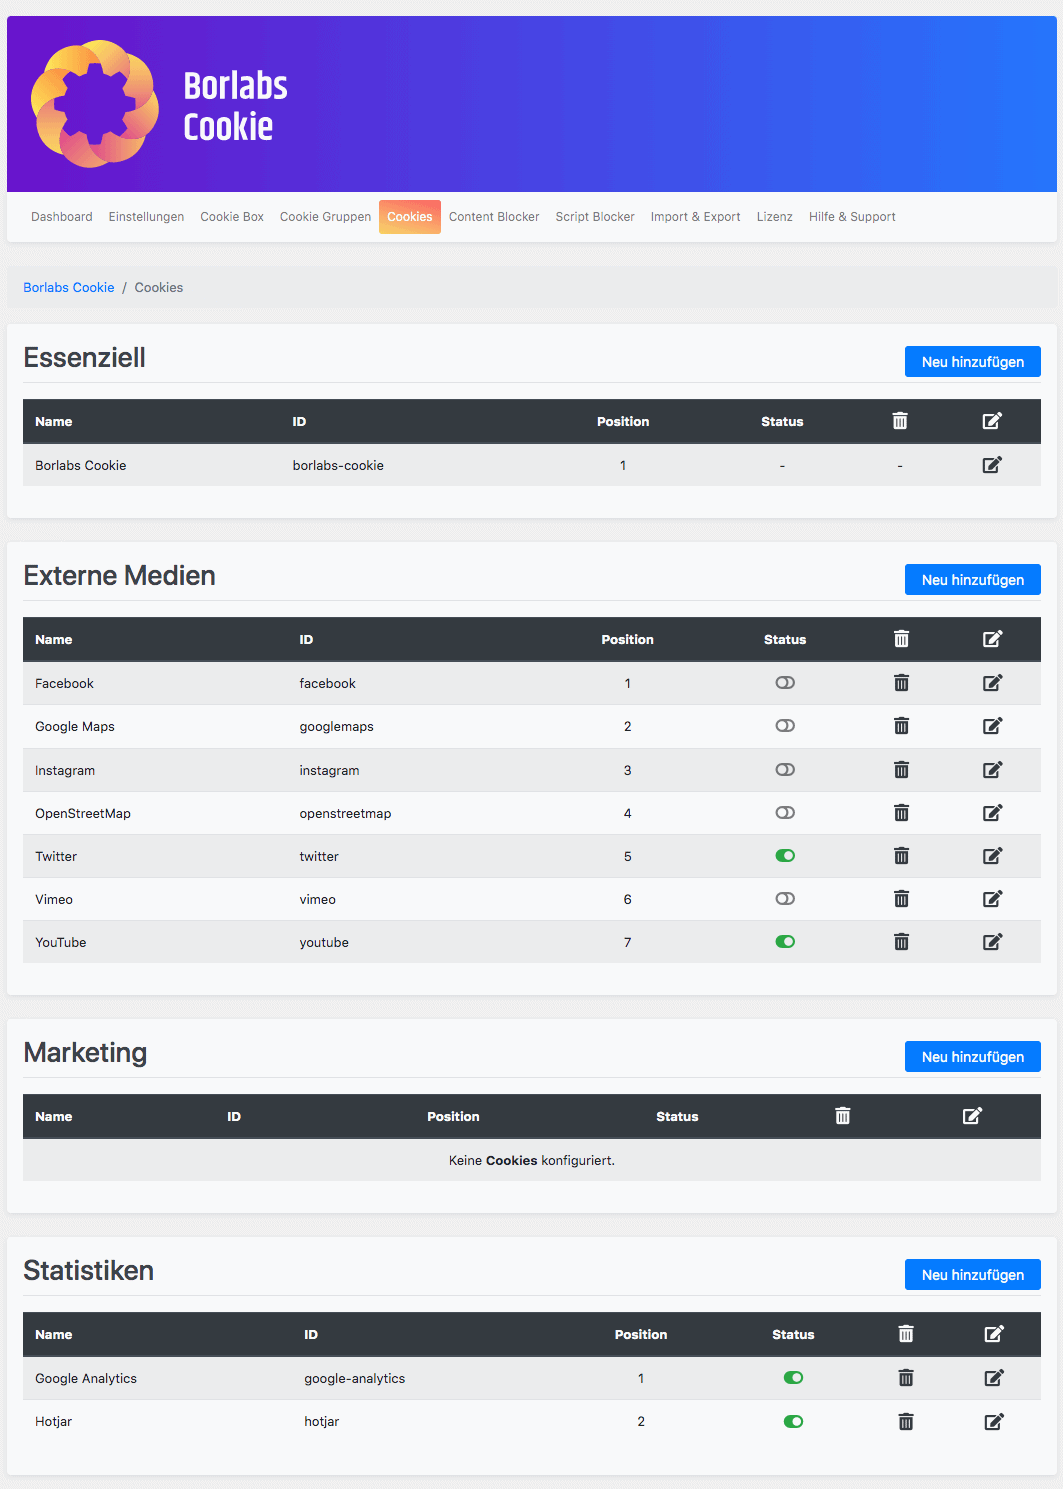Image resolution: width=1063 pixels, height=1489 pixels.
Task: Edit the Vimeo cookie
Action: coord(992,899)
